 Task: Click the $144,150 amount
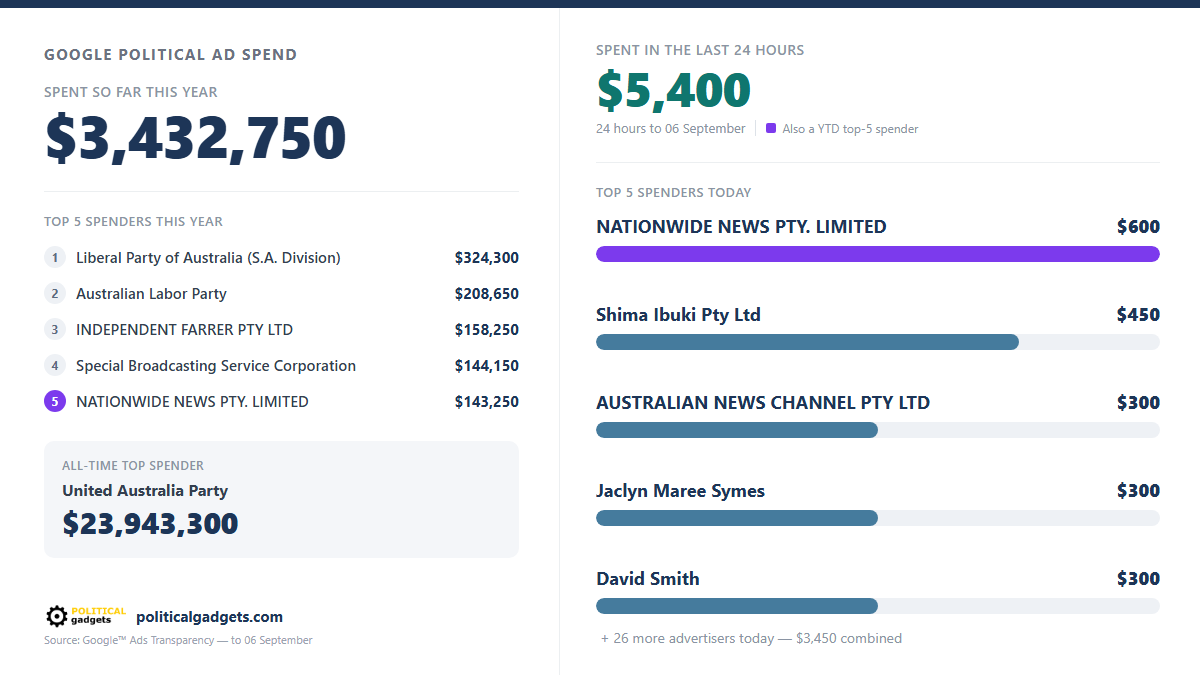pos(486,366)
